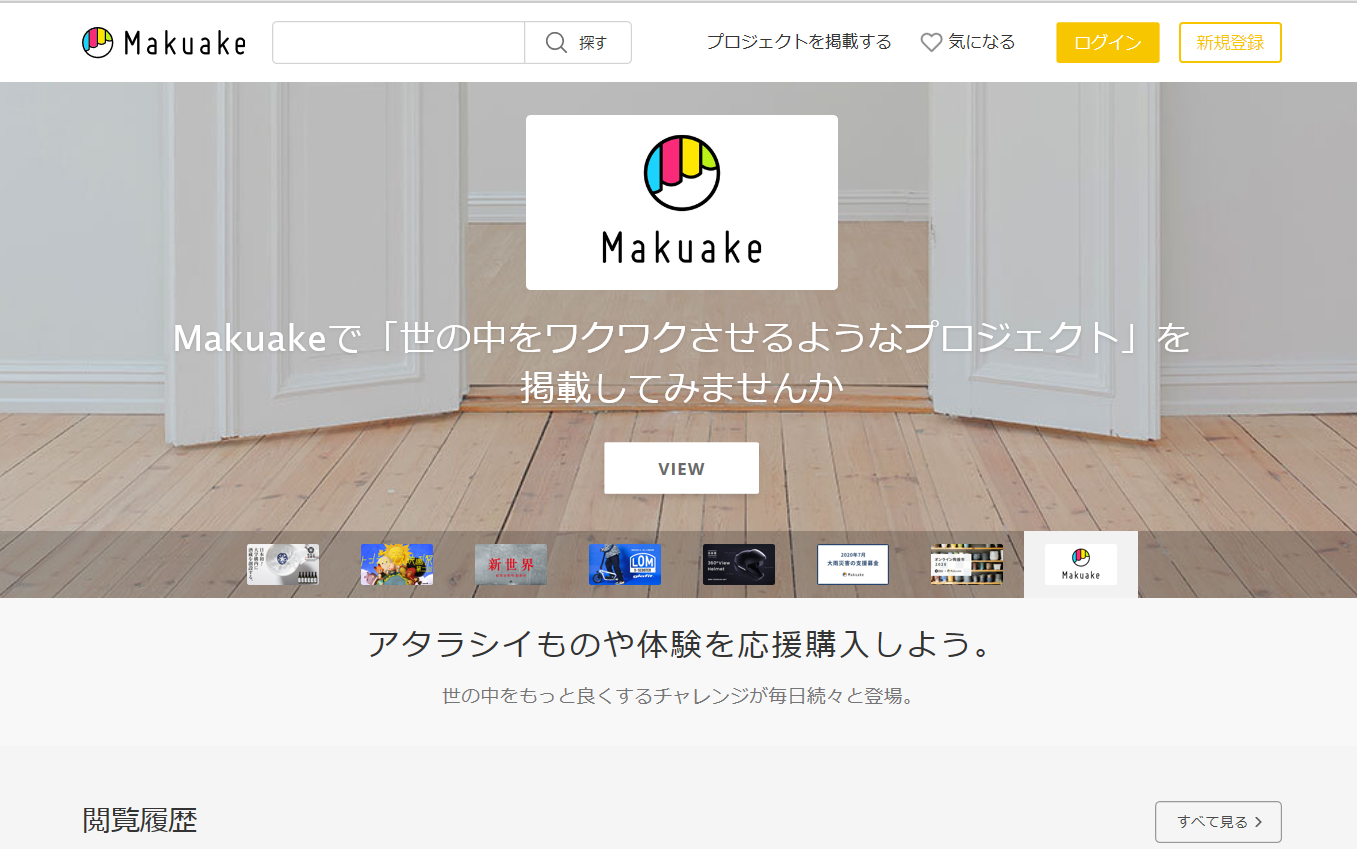Click the banner headline about Makuake projects

[x=682, y=363]
